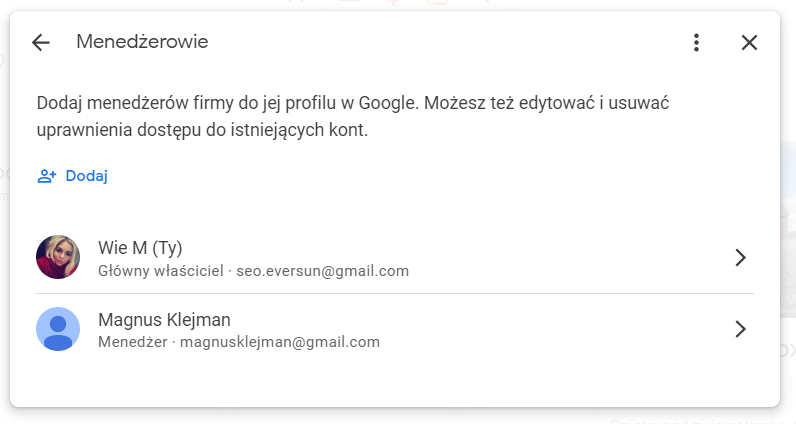Expand Magnus Klejman row with its chevron
The height and width of the screenshot is (424, 796).
[x=741, y=329]
